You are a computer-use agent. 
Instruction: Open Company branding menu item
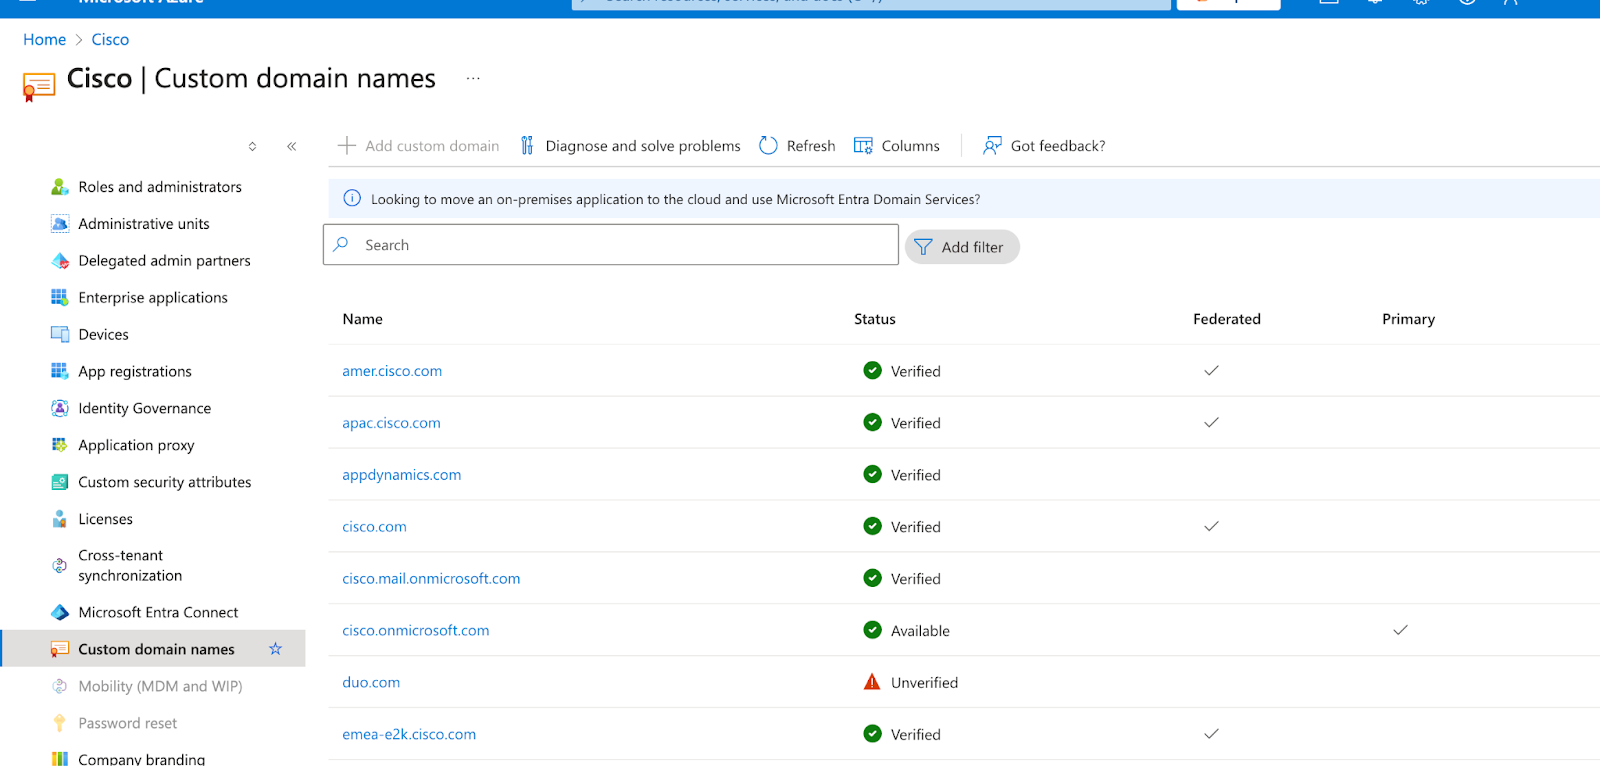141,759
